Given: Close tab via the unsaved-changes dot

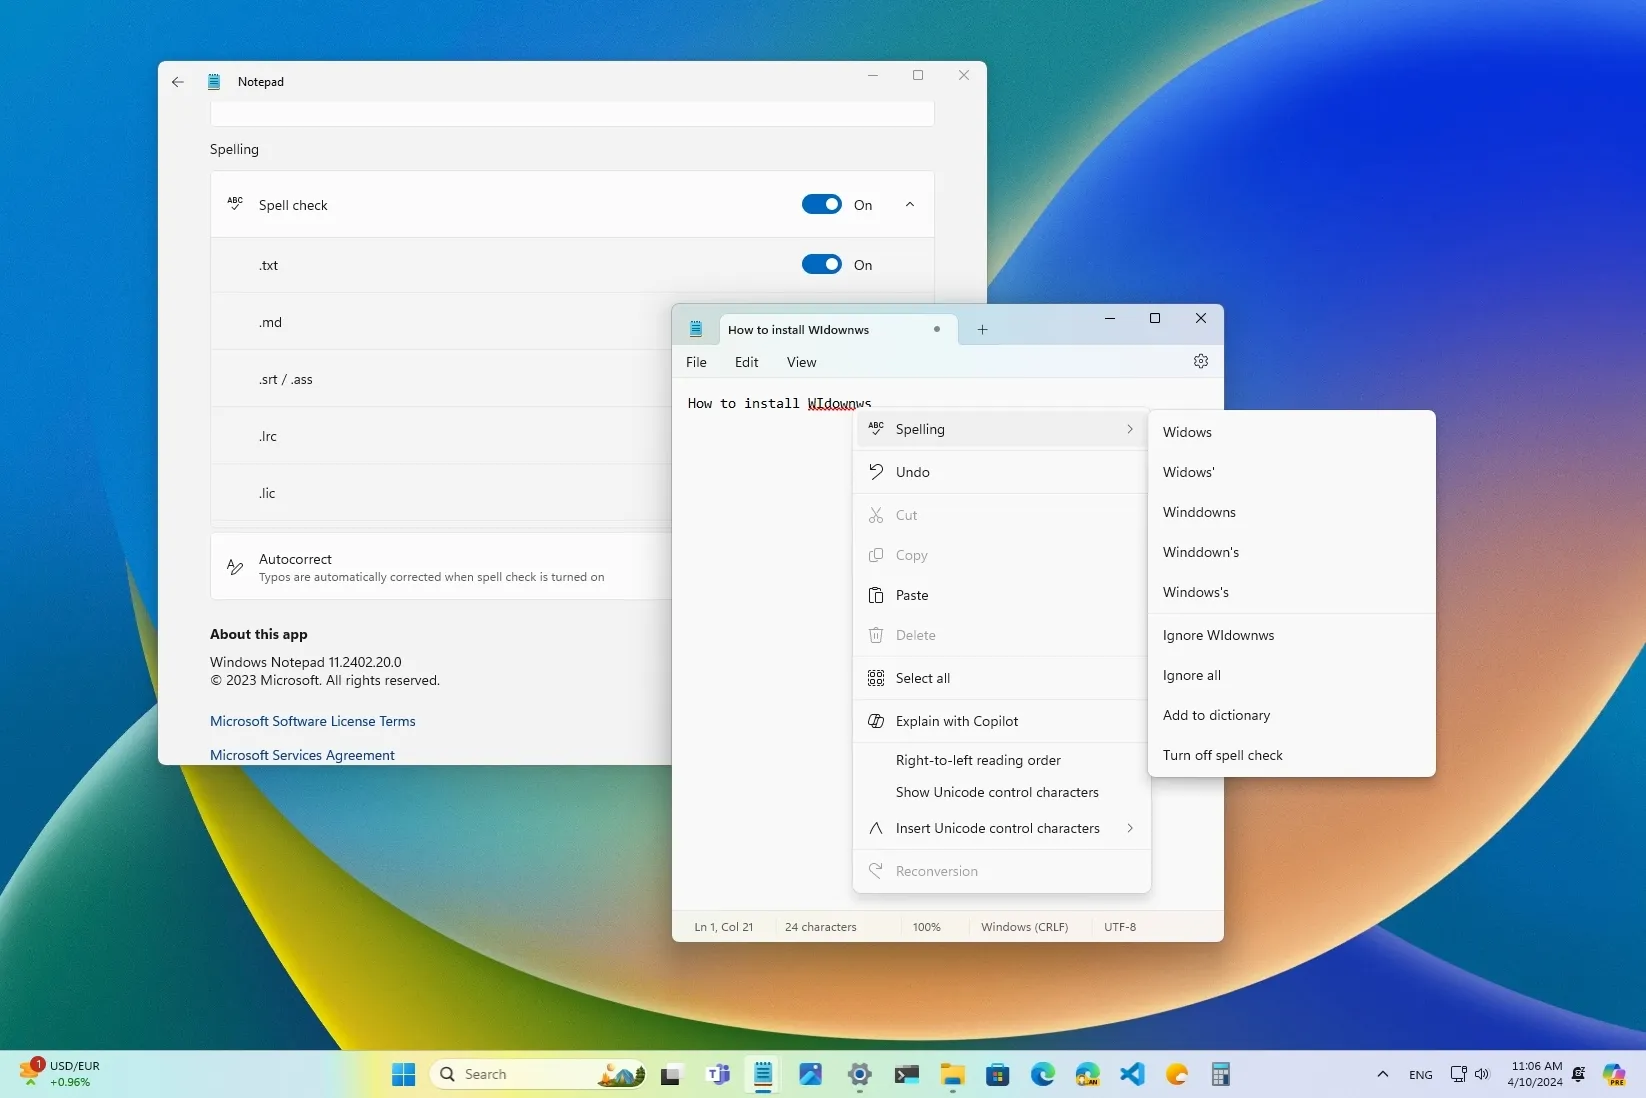Looking at the screenshot, I should [937, 329].
